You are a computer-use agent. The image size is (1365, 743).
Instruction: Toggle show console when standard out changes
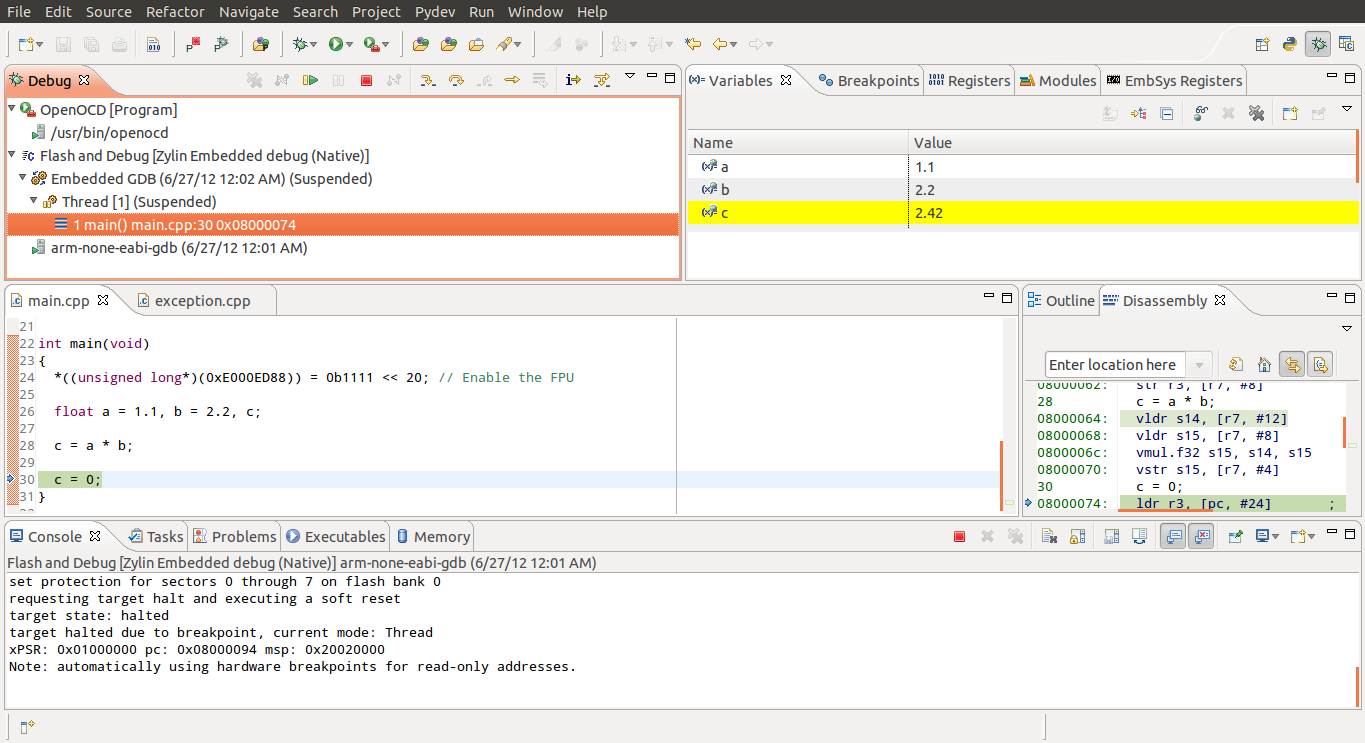pos(1171,536)
